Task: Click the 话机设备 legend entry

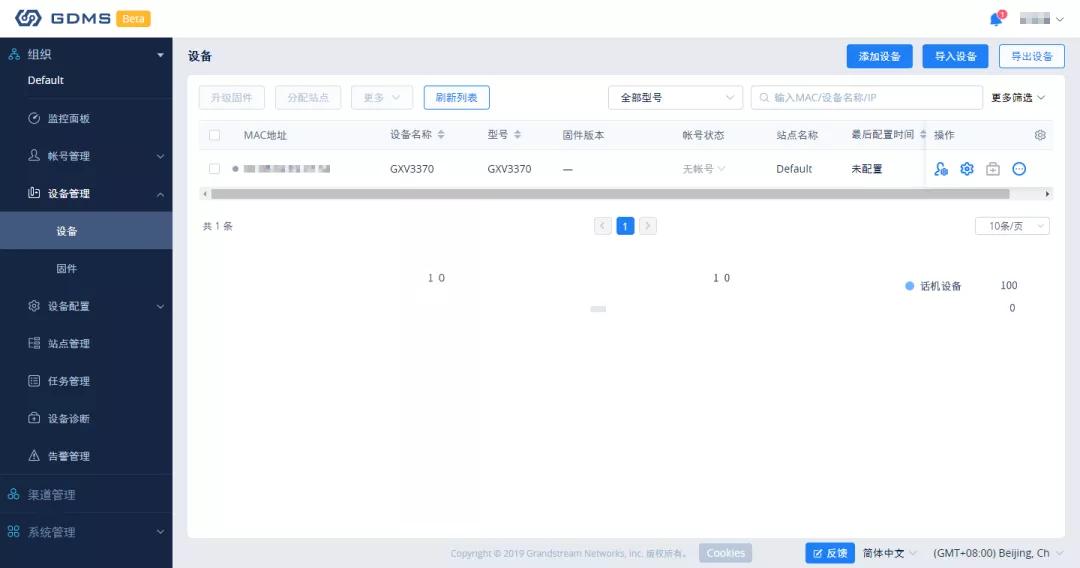Action: 933,286
